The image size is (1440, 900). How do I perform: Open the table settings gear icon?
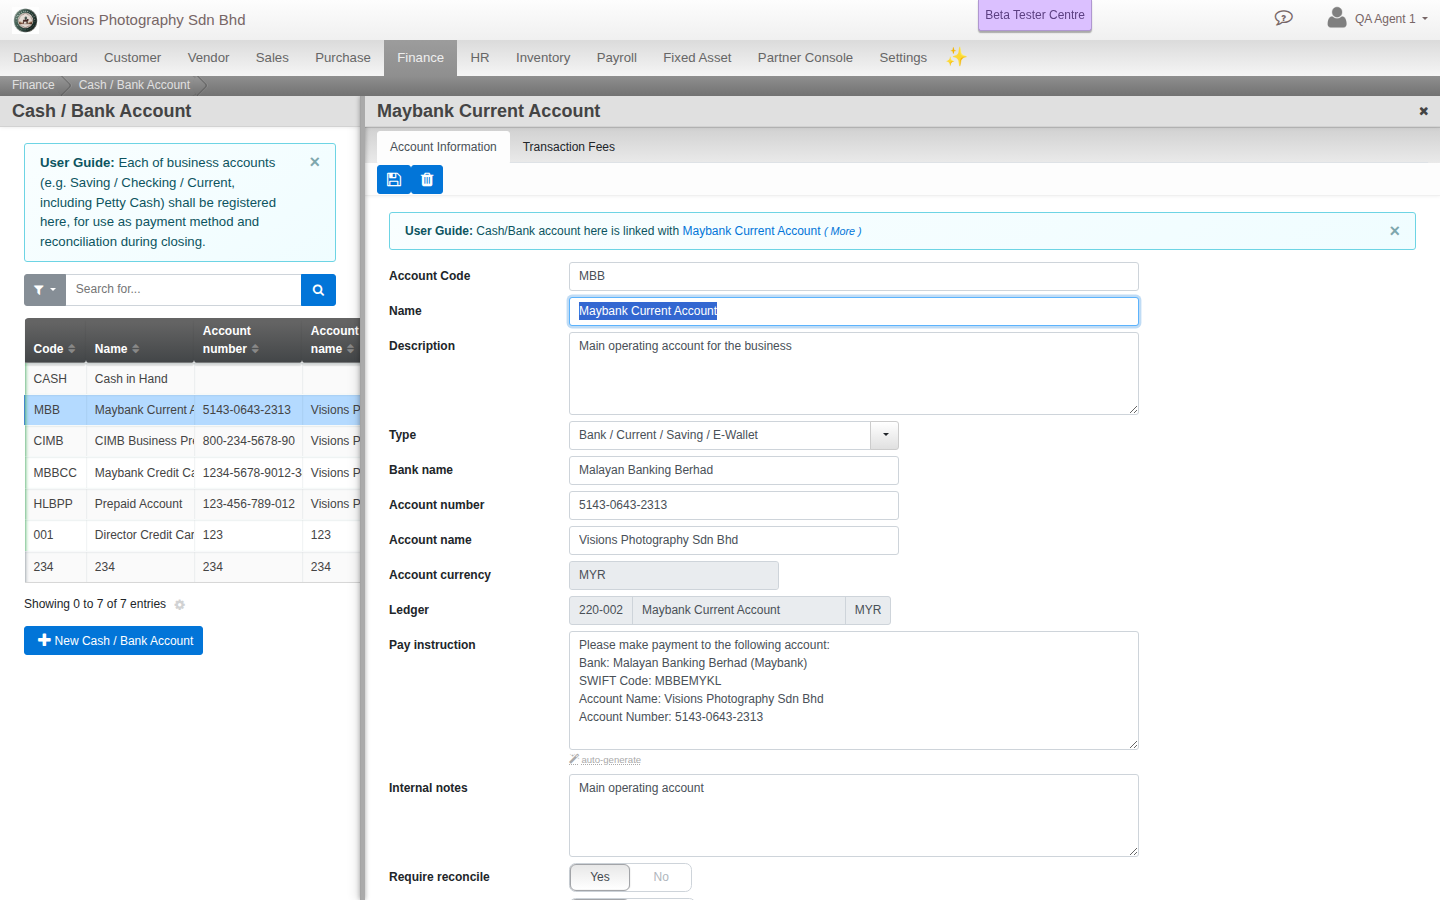click(x=180, y=605)
